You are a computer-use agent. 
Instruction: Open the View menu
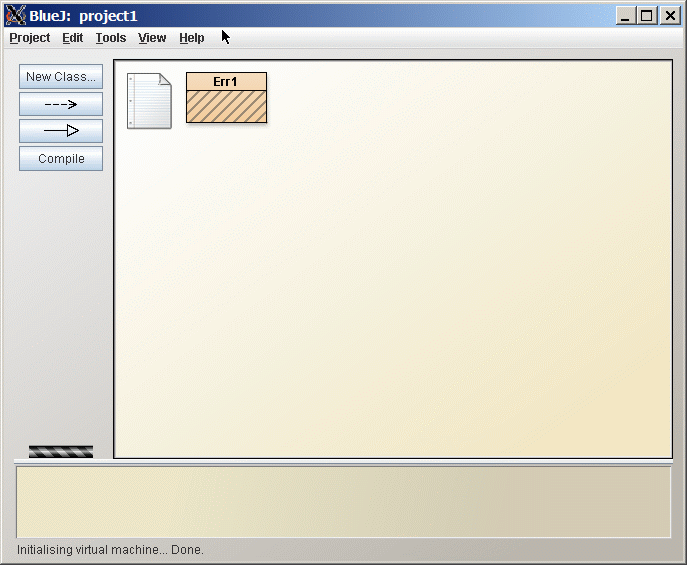[x=152, y=38]
